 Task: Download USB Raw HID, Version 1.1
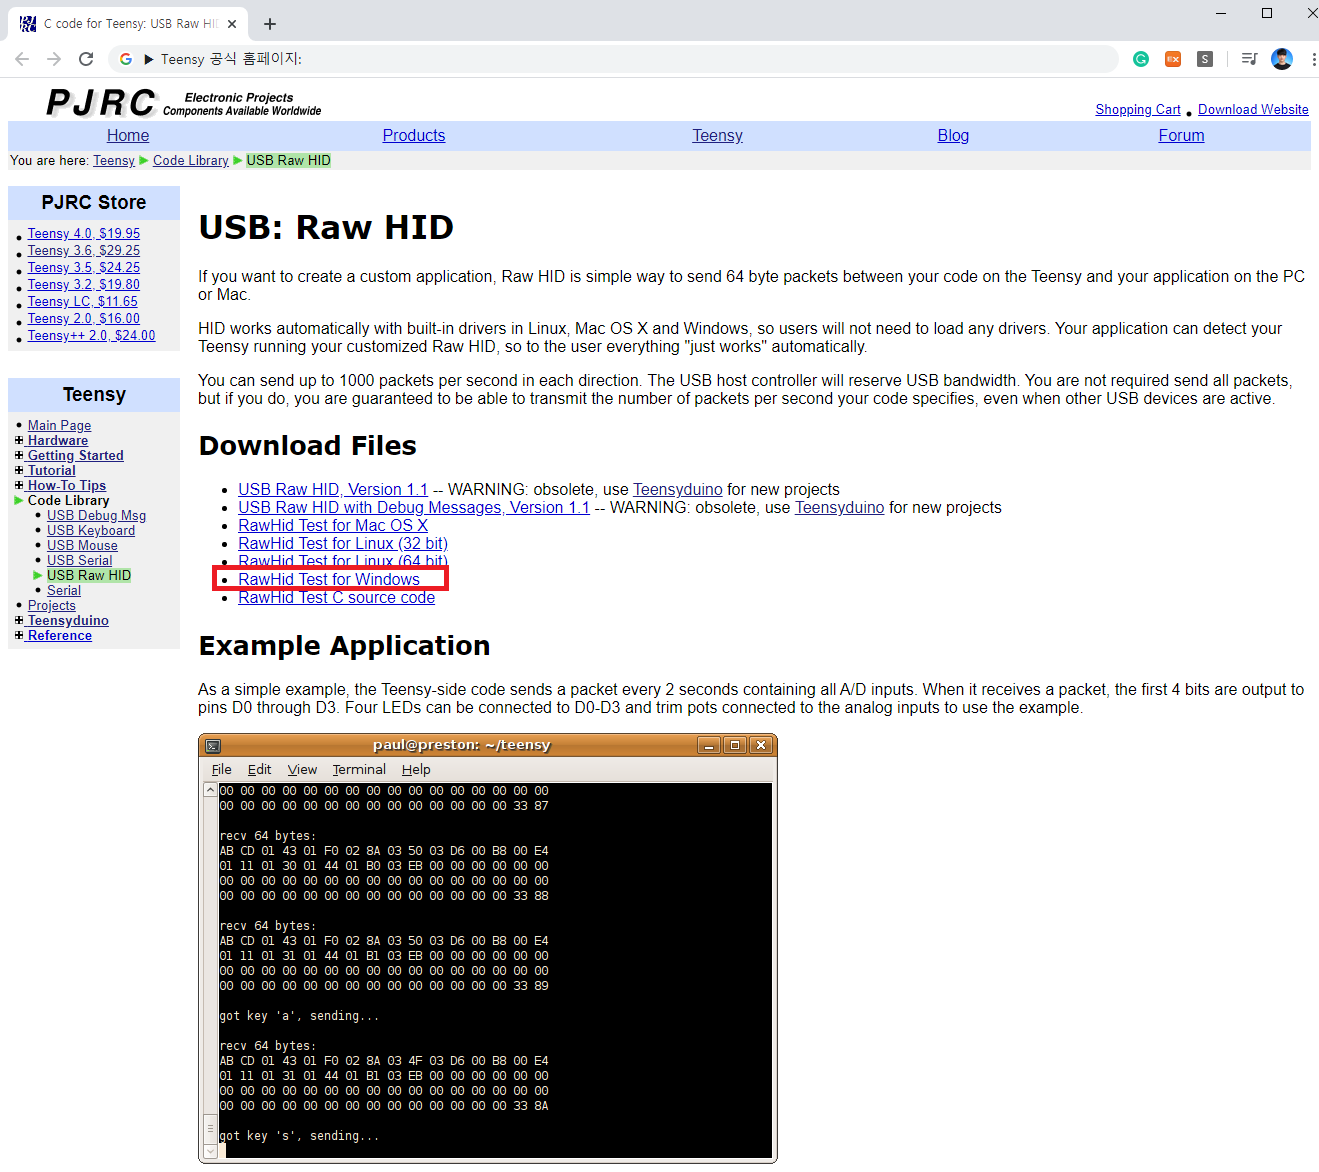click(333, 489)
